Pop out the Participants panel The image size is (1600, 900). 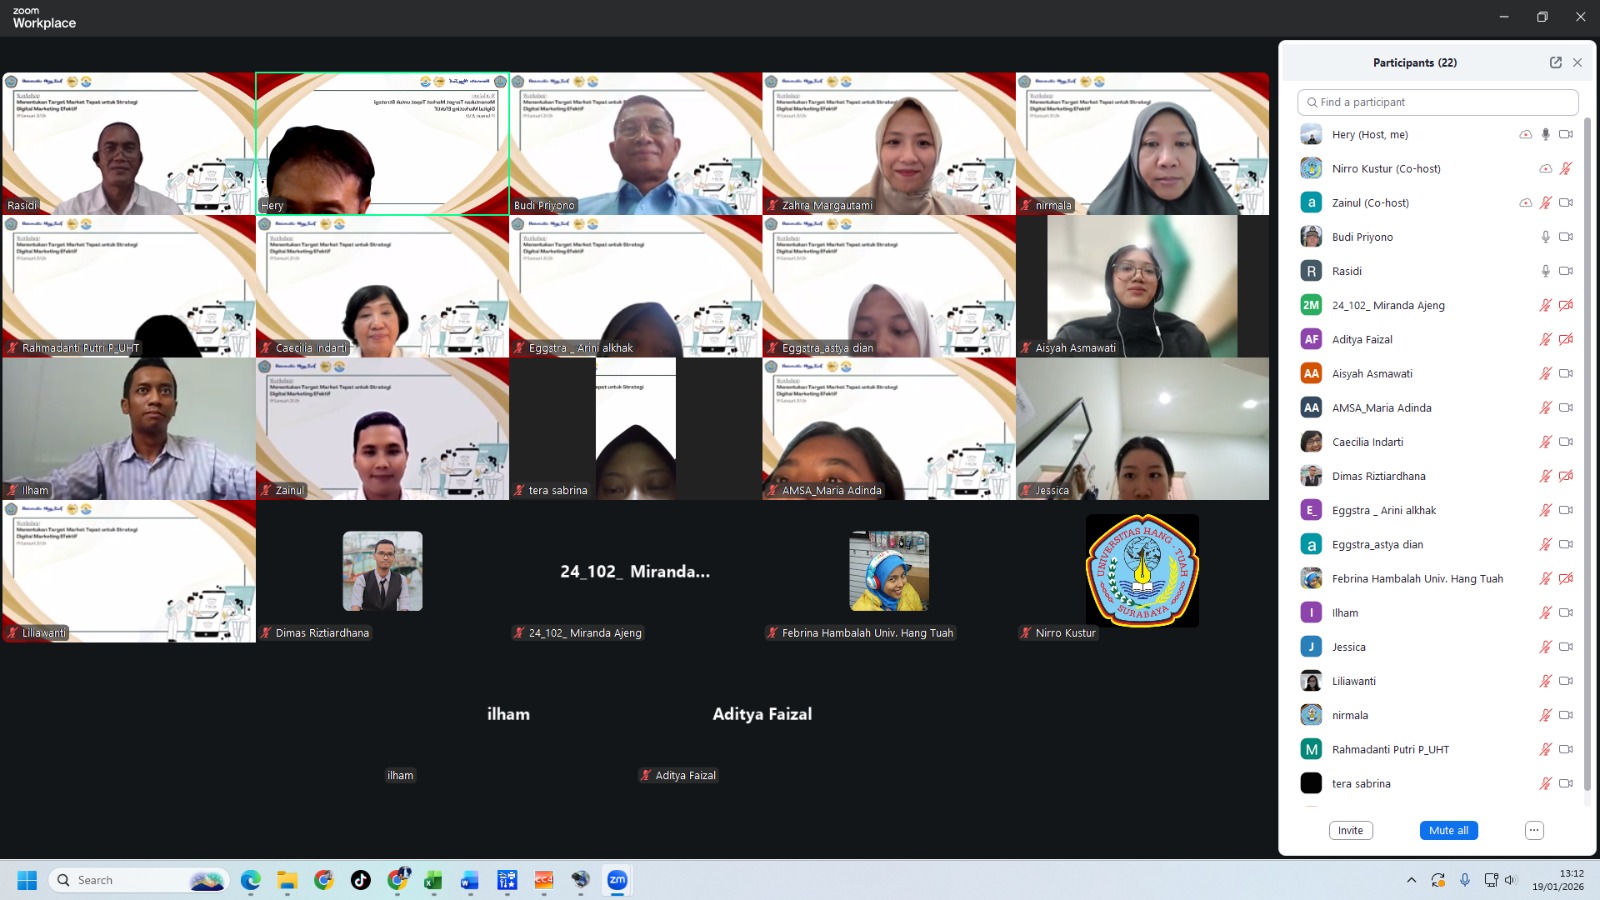(x=1555, y=62)
